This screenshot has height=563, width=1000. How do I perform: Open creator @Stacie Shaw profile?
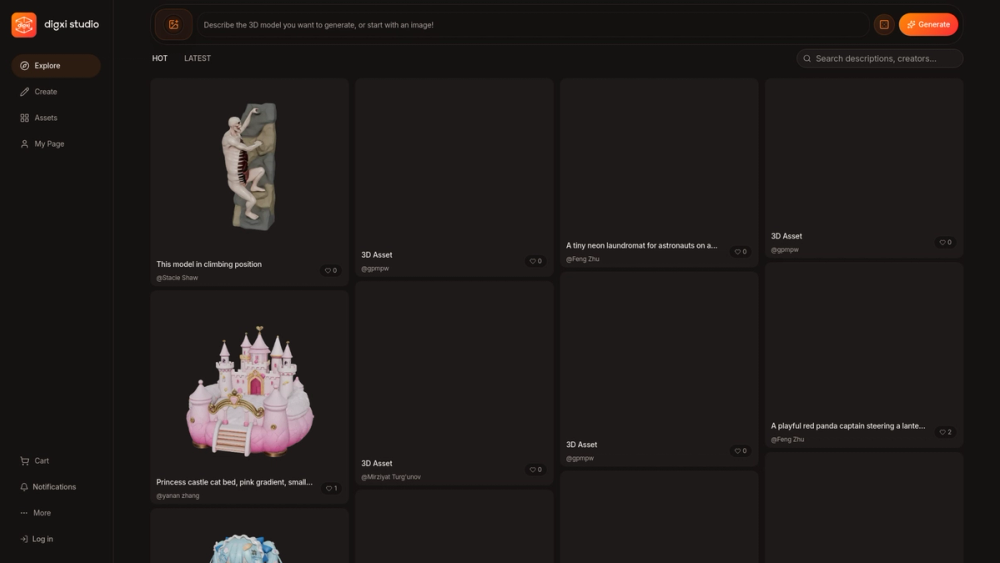point(177,278)
